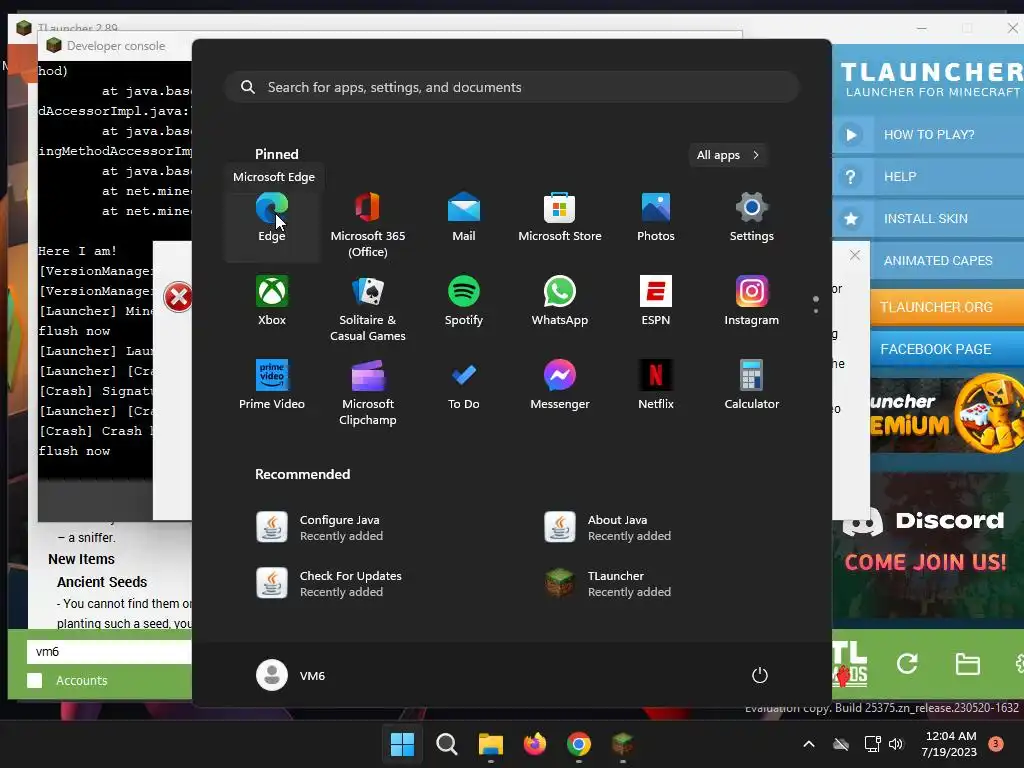Click the Start menu search box
Screen dimensions: 1024x768
coord(512,88)
